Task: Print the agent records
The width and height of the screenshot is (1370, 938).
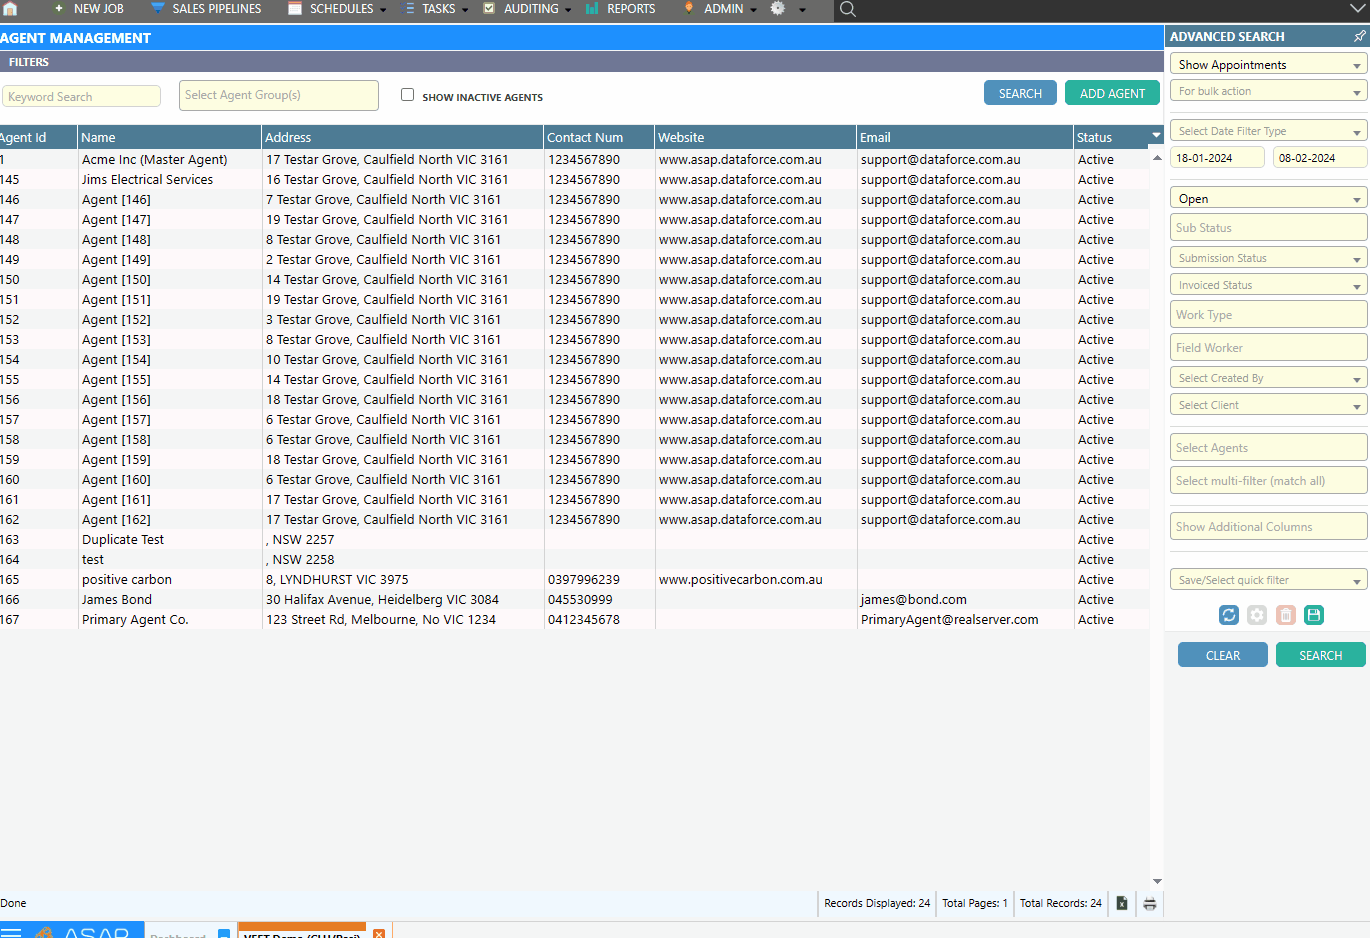Action: tap(1149, 903)
